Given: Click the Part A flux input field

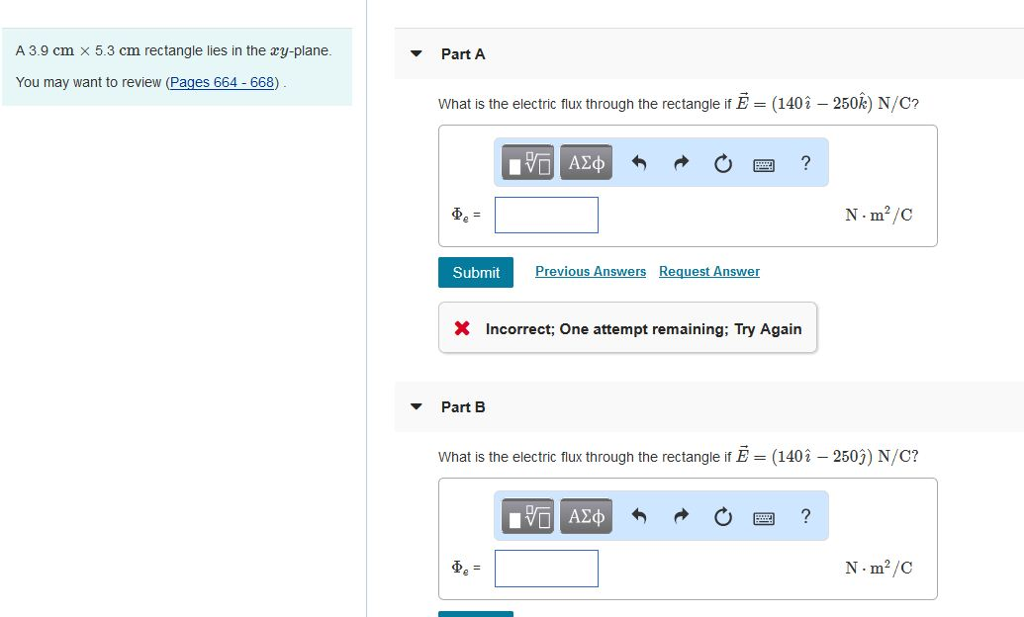Looking at the screenshot, I should 546,215.
